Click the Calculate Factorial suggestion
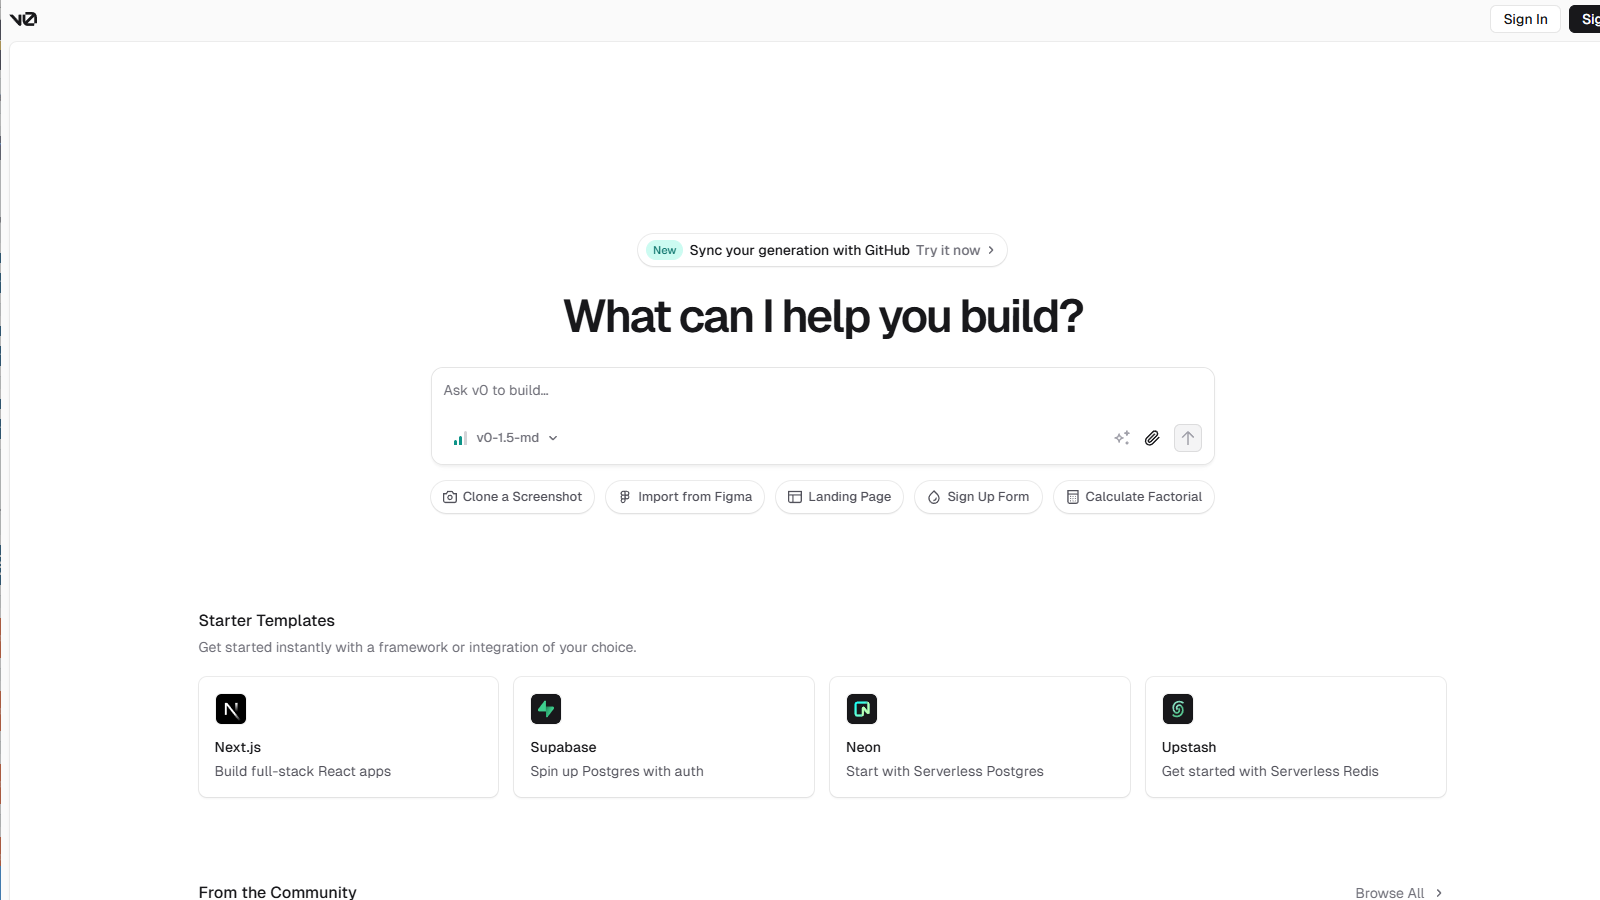The image size is (1600, 900). coord(1133,497)
